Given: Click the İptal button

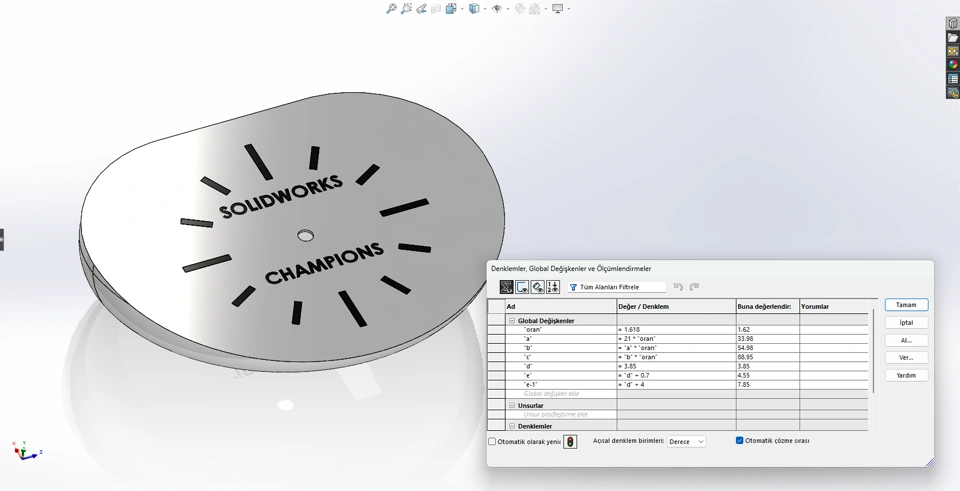Looking at the screenshot, I should pyautogui.click(x=906, y=323).
